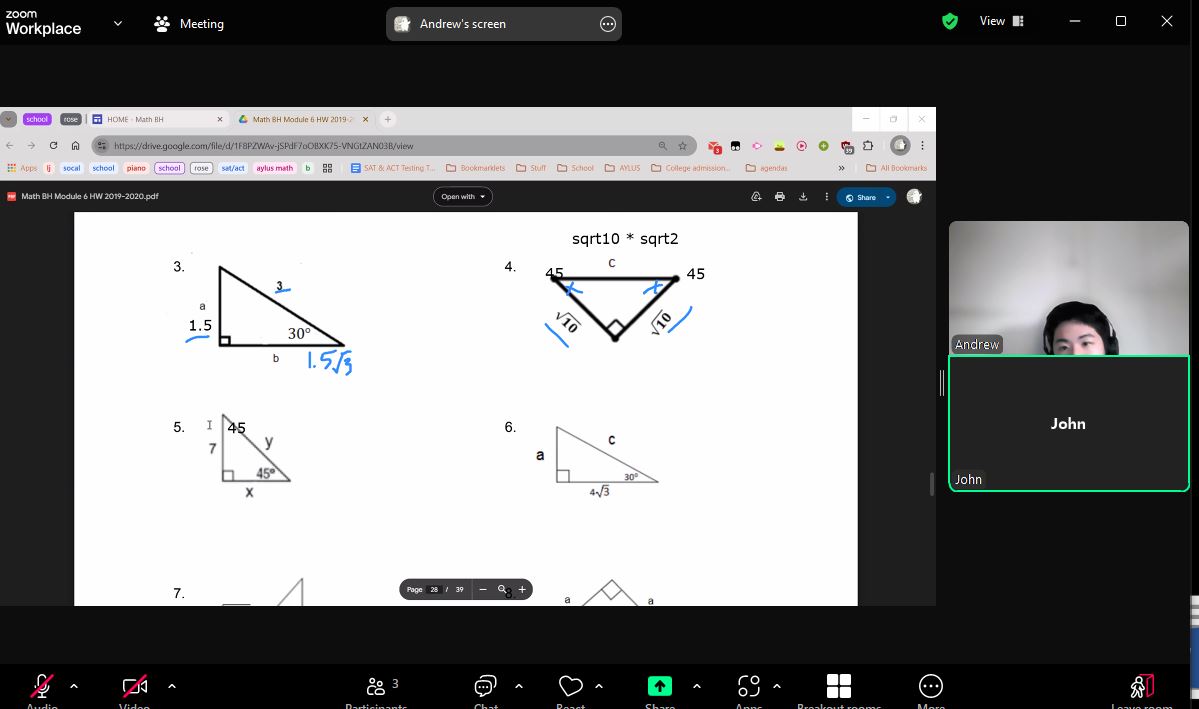Open the More options ellipsis

coord(931,686)
